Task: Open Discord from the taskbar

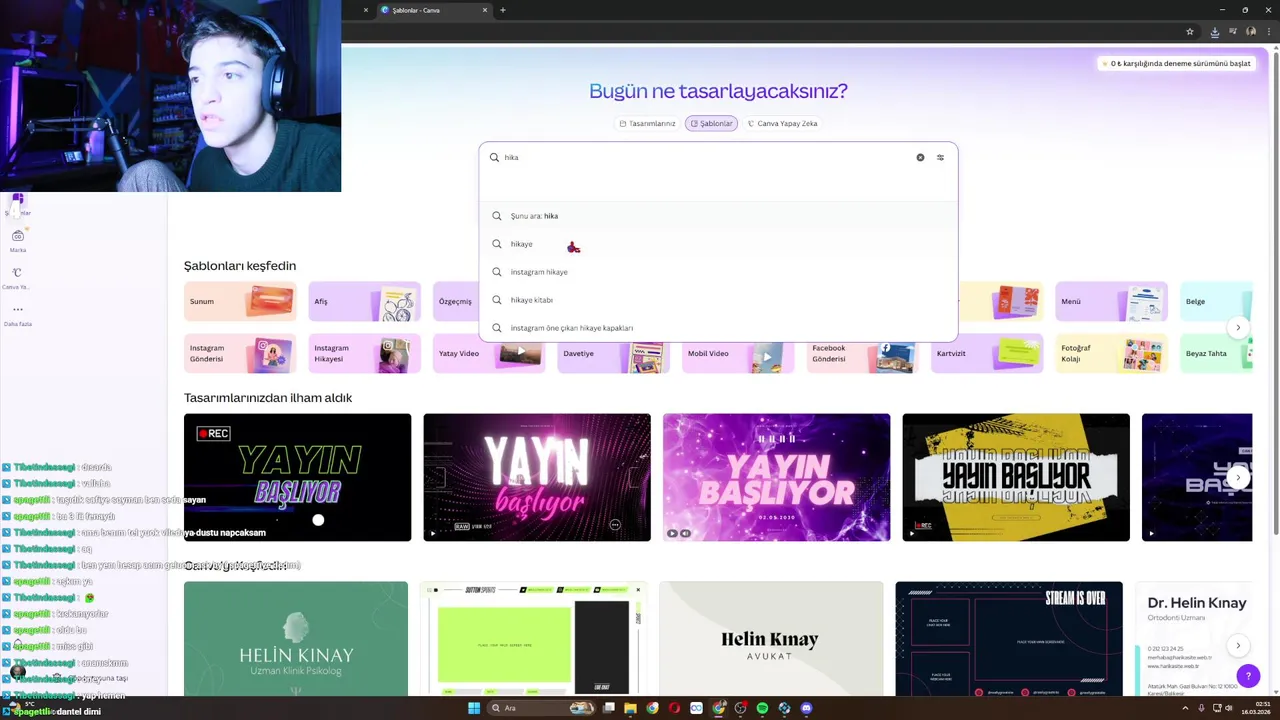Action: click(806, 708)
